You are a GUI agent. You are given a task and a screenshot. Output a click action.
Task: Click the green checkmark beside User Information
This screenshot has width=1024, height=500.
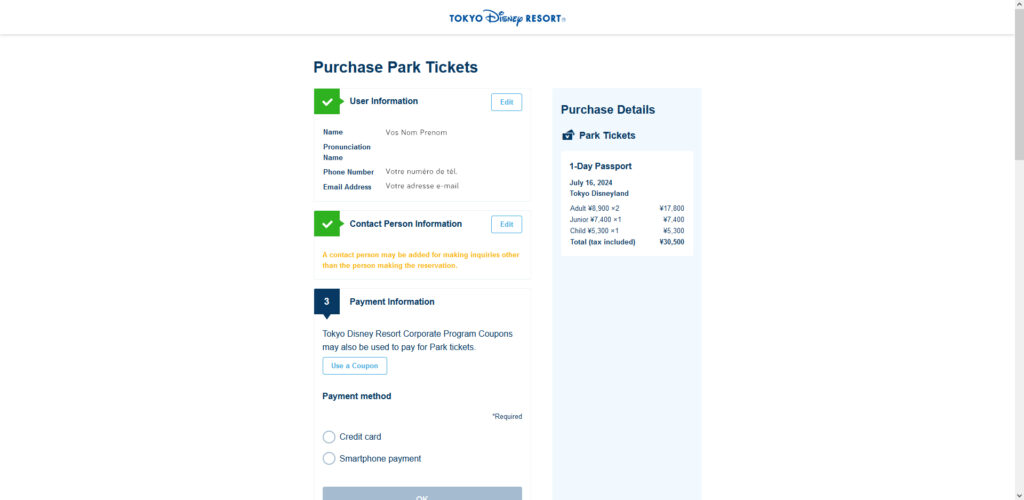[x=327, y=101]
